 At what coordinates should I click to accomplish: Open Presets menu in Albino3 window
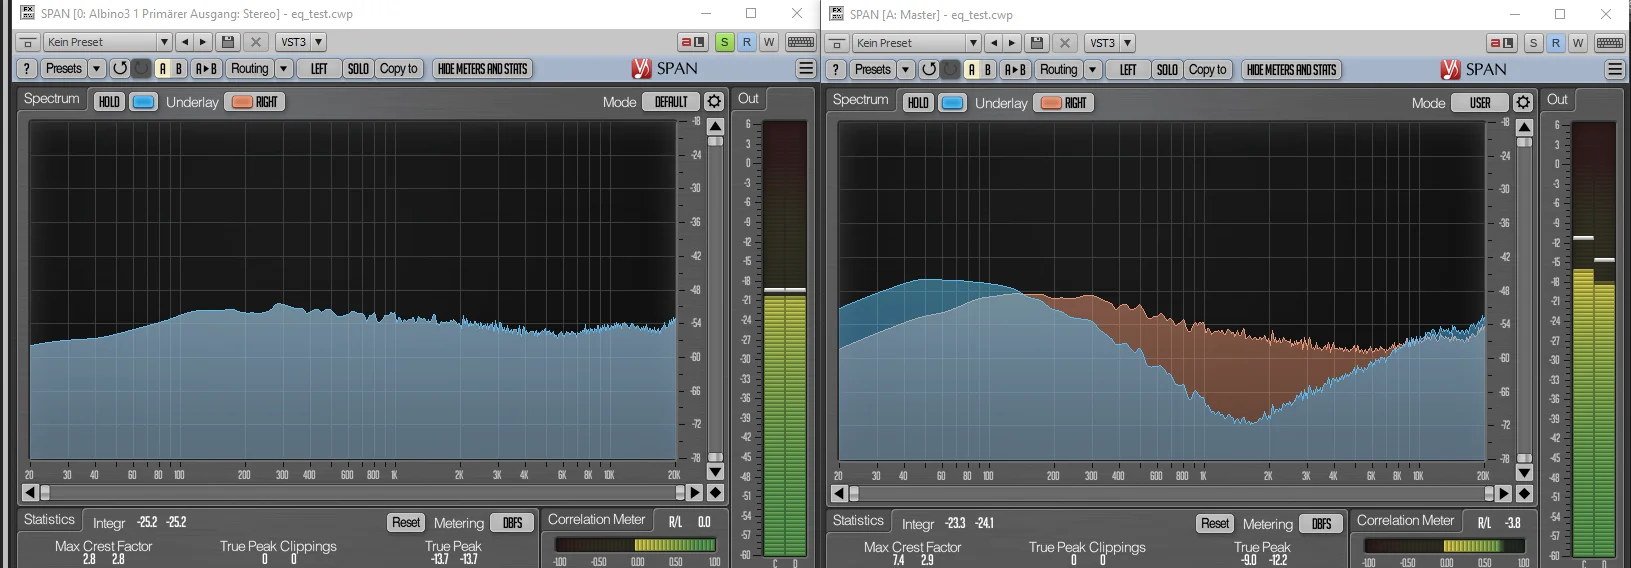[64, 69]
